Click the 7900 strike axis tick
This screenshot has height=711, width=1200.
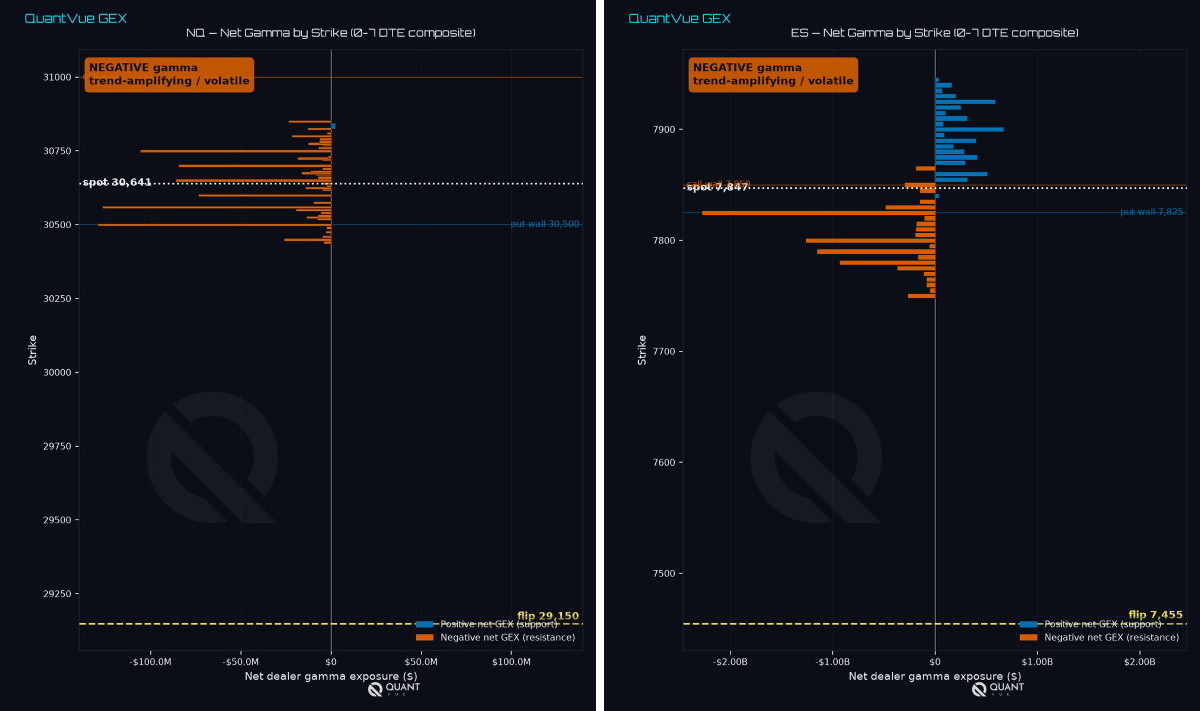click(x=665, y=130)
